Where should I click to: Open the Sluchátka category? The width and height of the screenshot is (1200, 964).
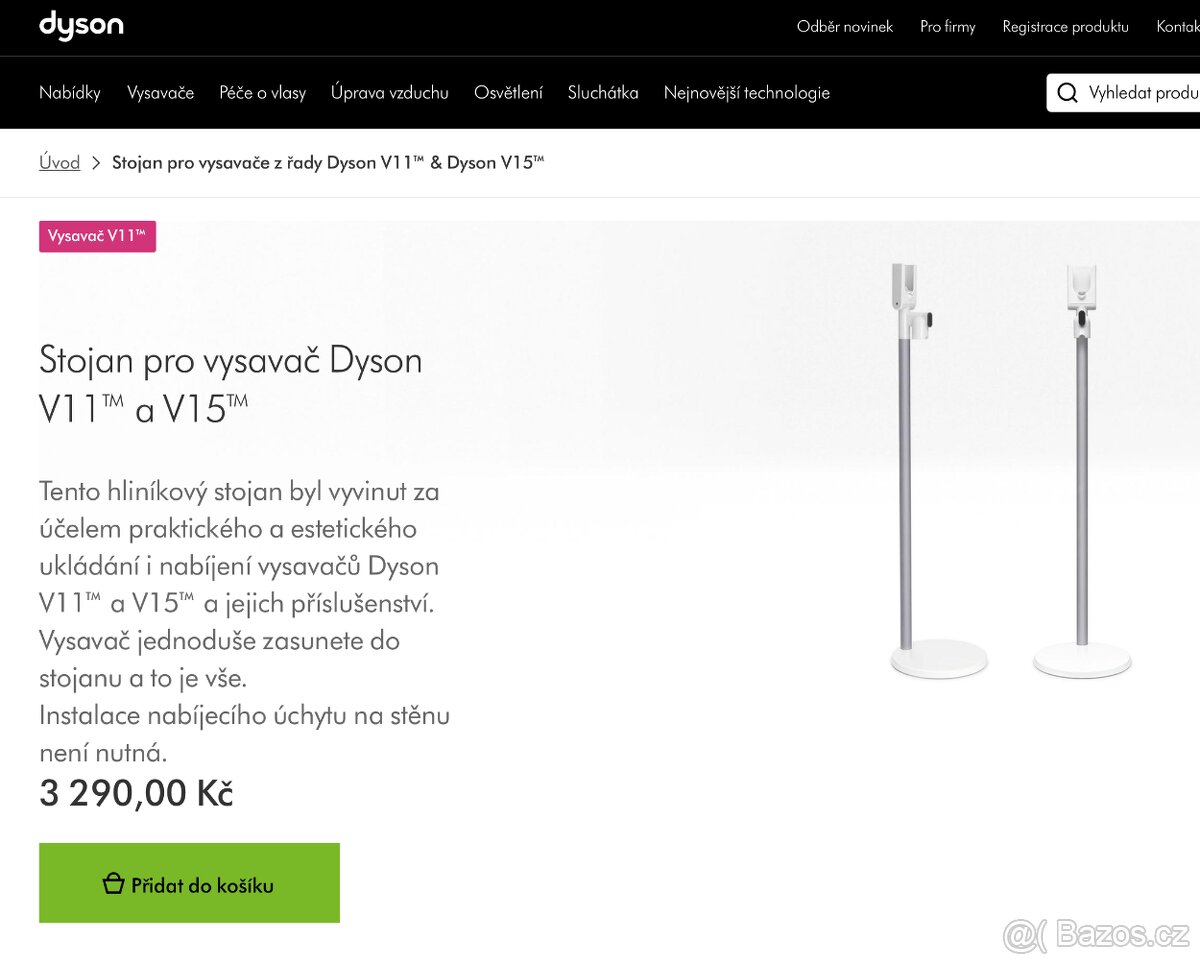602,92
